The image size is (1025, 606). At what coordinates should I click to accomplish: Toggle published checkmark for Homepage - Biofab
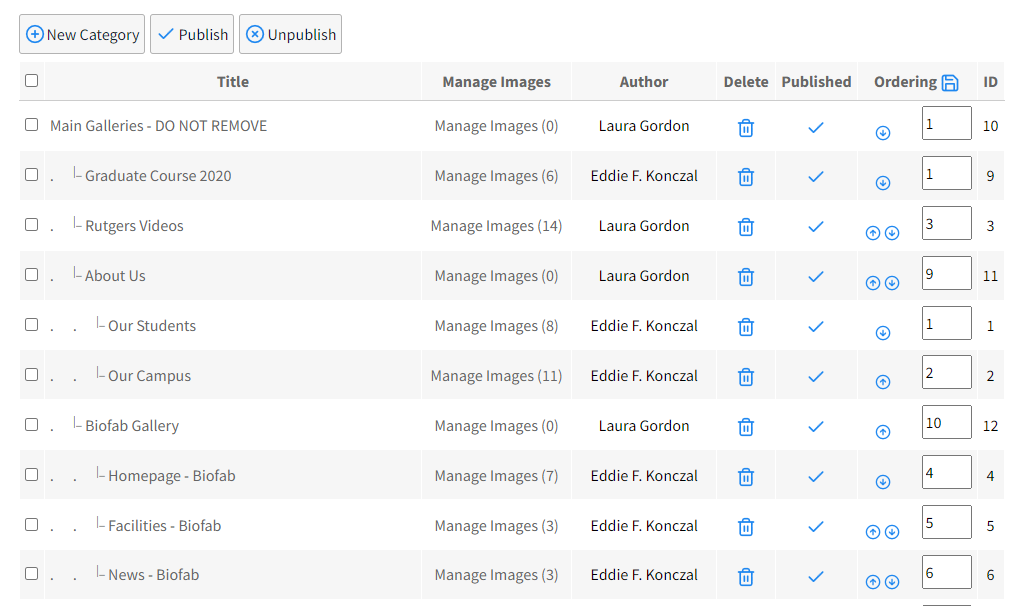coord(816,477)
